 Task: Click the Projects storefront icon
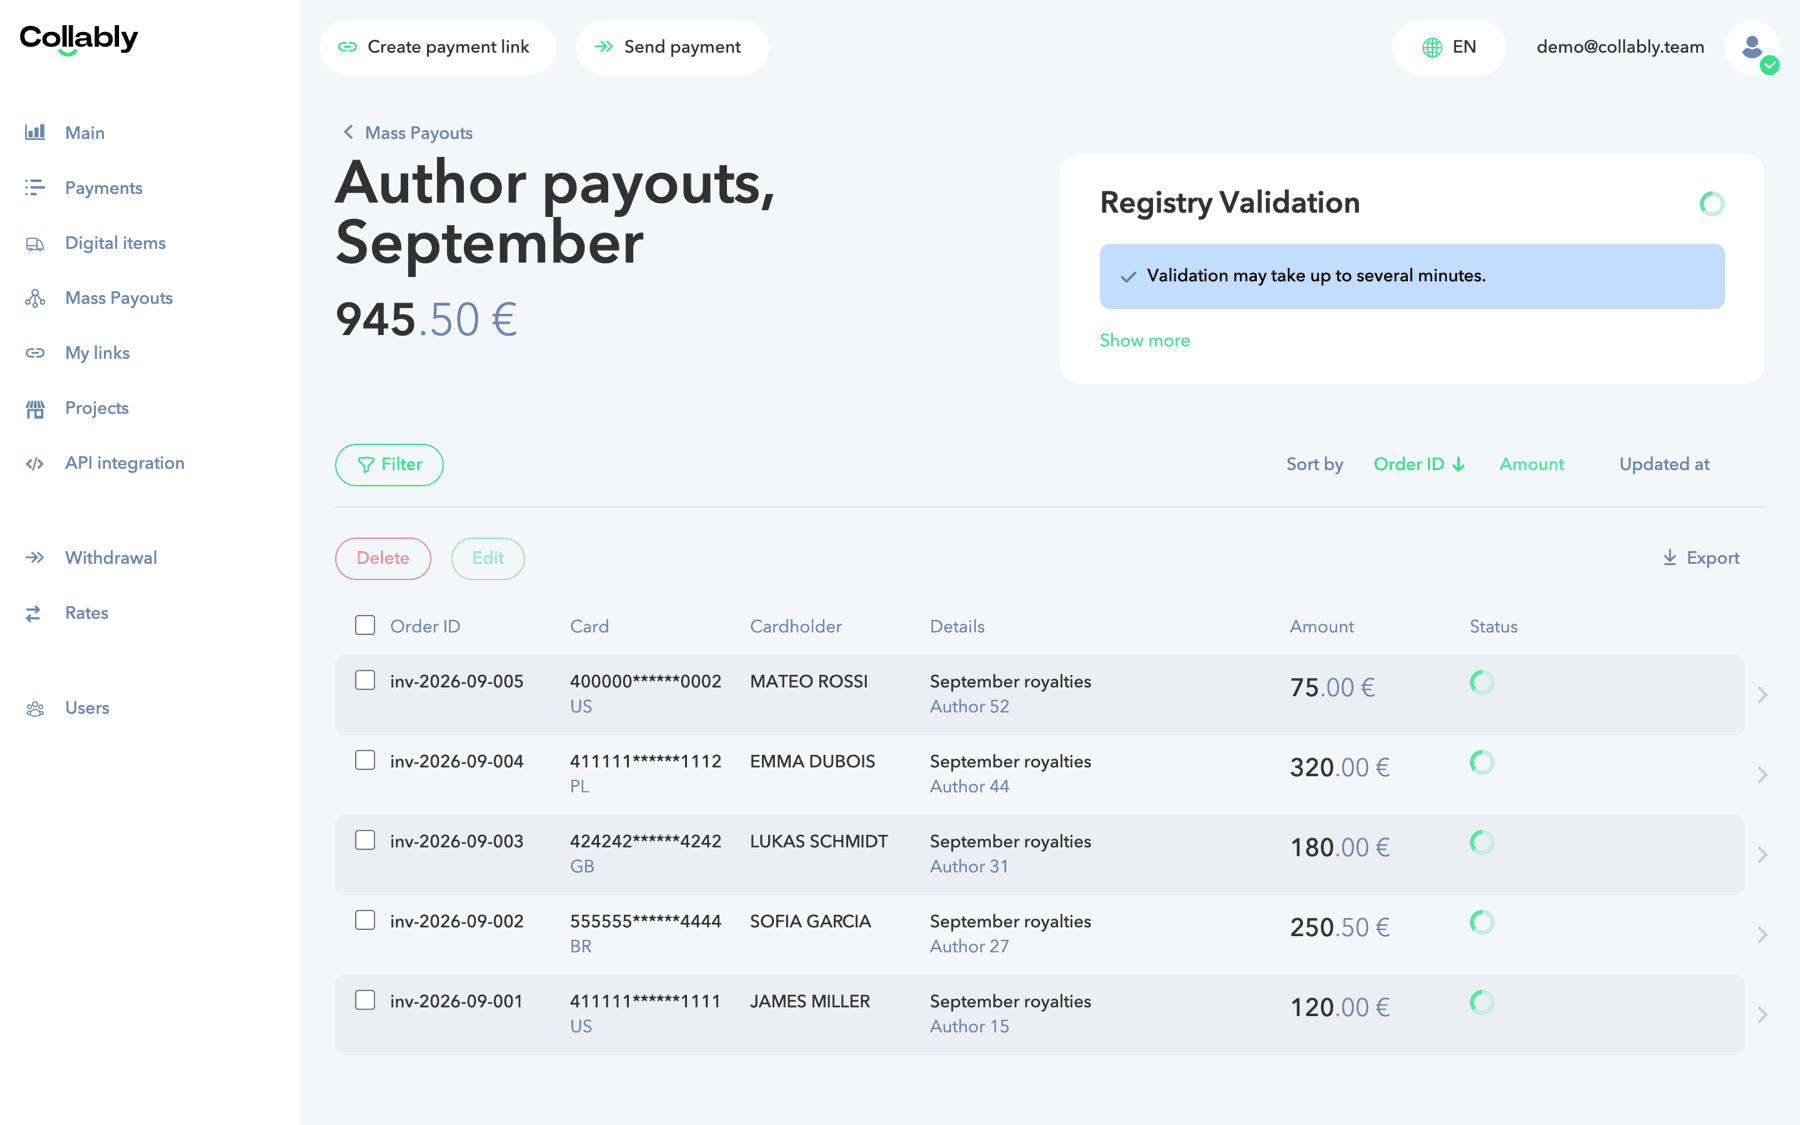[35, 408]
